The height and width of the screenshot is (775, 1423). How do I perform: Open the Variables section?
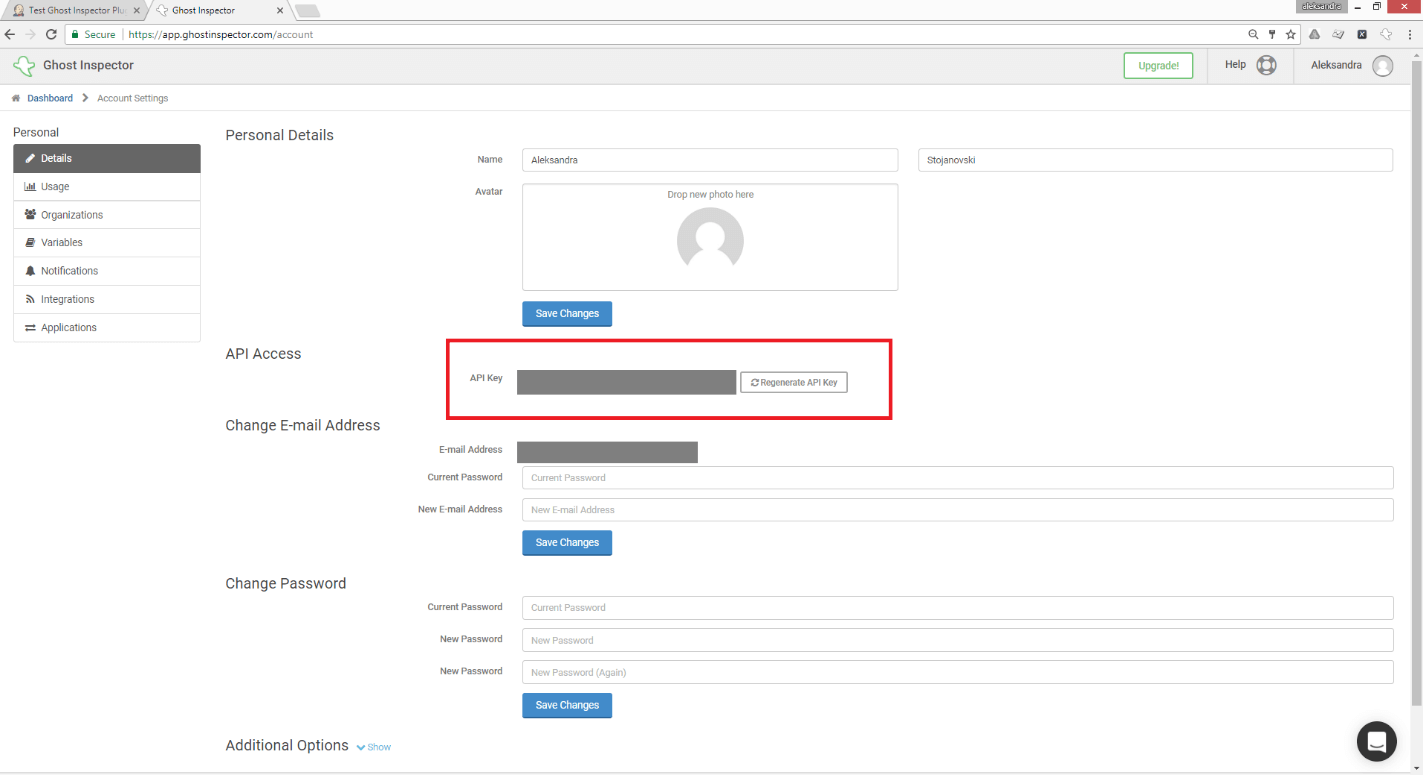(107, 243)
